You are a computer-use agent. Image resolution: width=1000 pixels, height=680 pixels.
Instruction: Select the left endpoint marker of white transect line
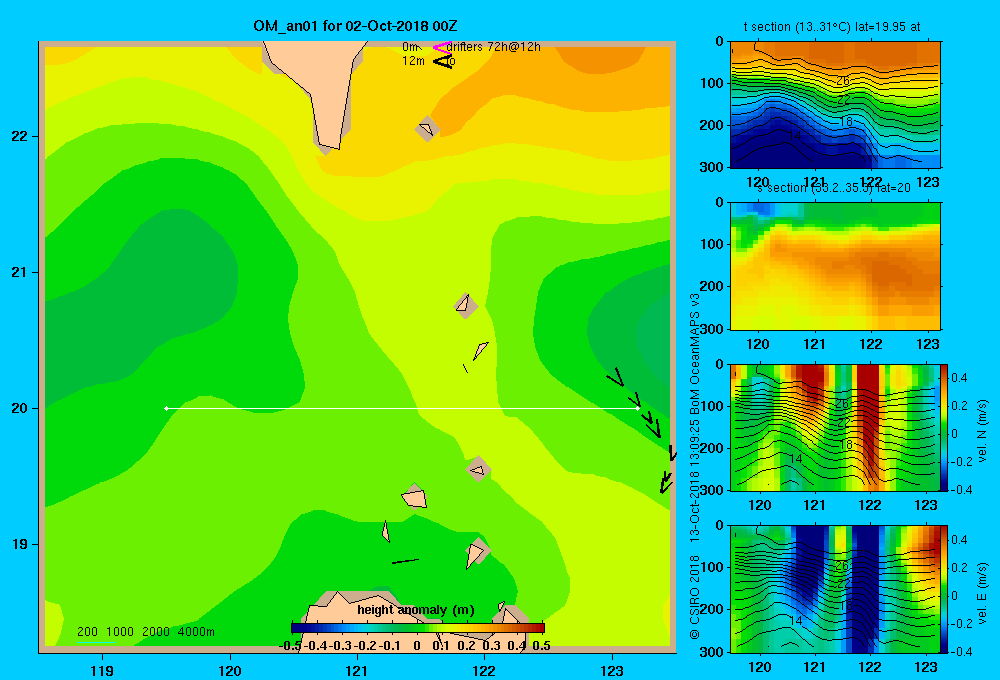166,408
